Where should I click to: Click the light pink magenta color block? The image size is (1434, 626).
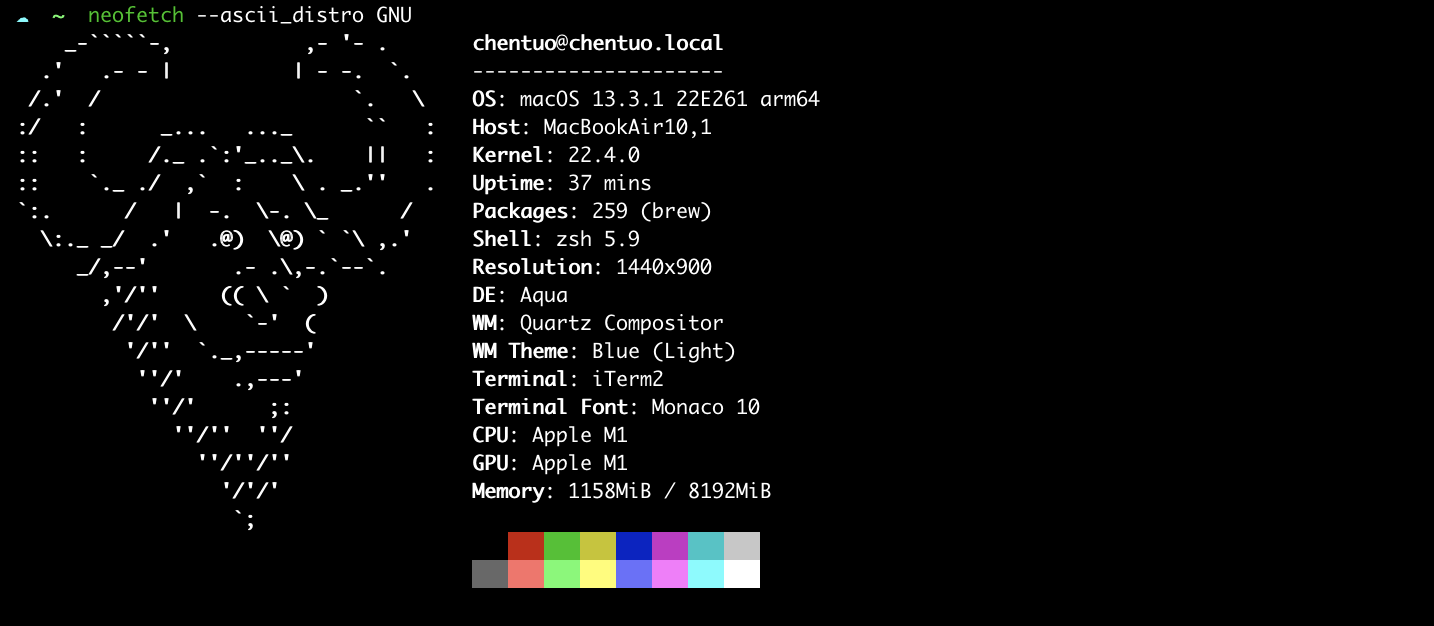click(670, 574)
